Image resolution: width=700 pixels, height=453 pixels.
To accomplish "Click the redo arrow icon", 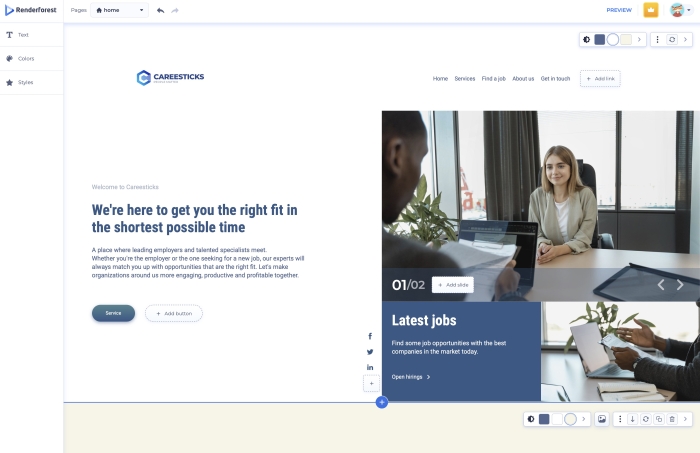I will point(175,10).
